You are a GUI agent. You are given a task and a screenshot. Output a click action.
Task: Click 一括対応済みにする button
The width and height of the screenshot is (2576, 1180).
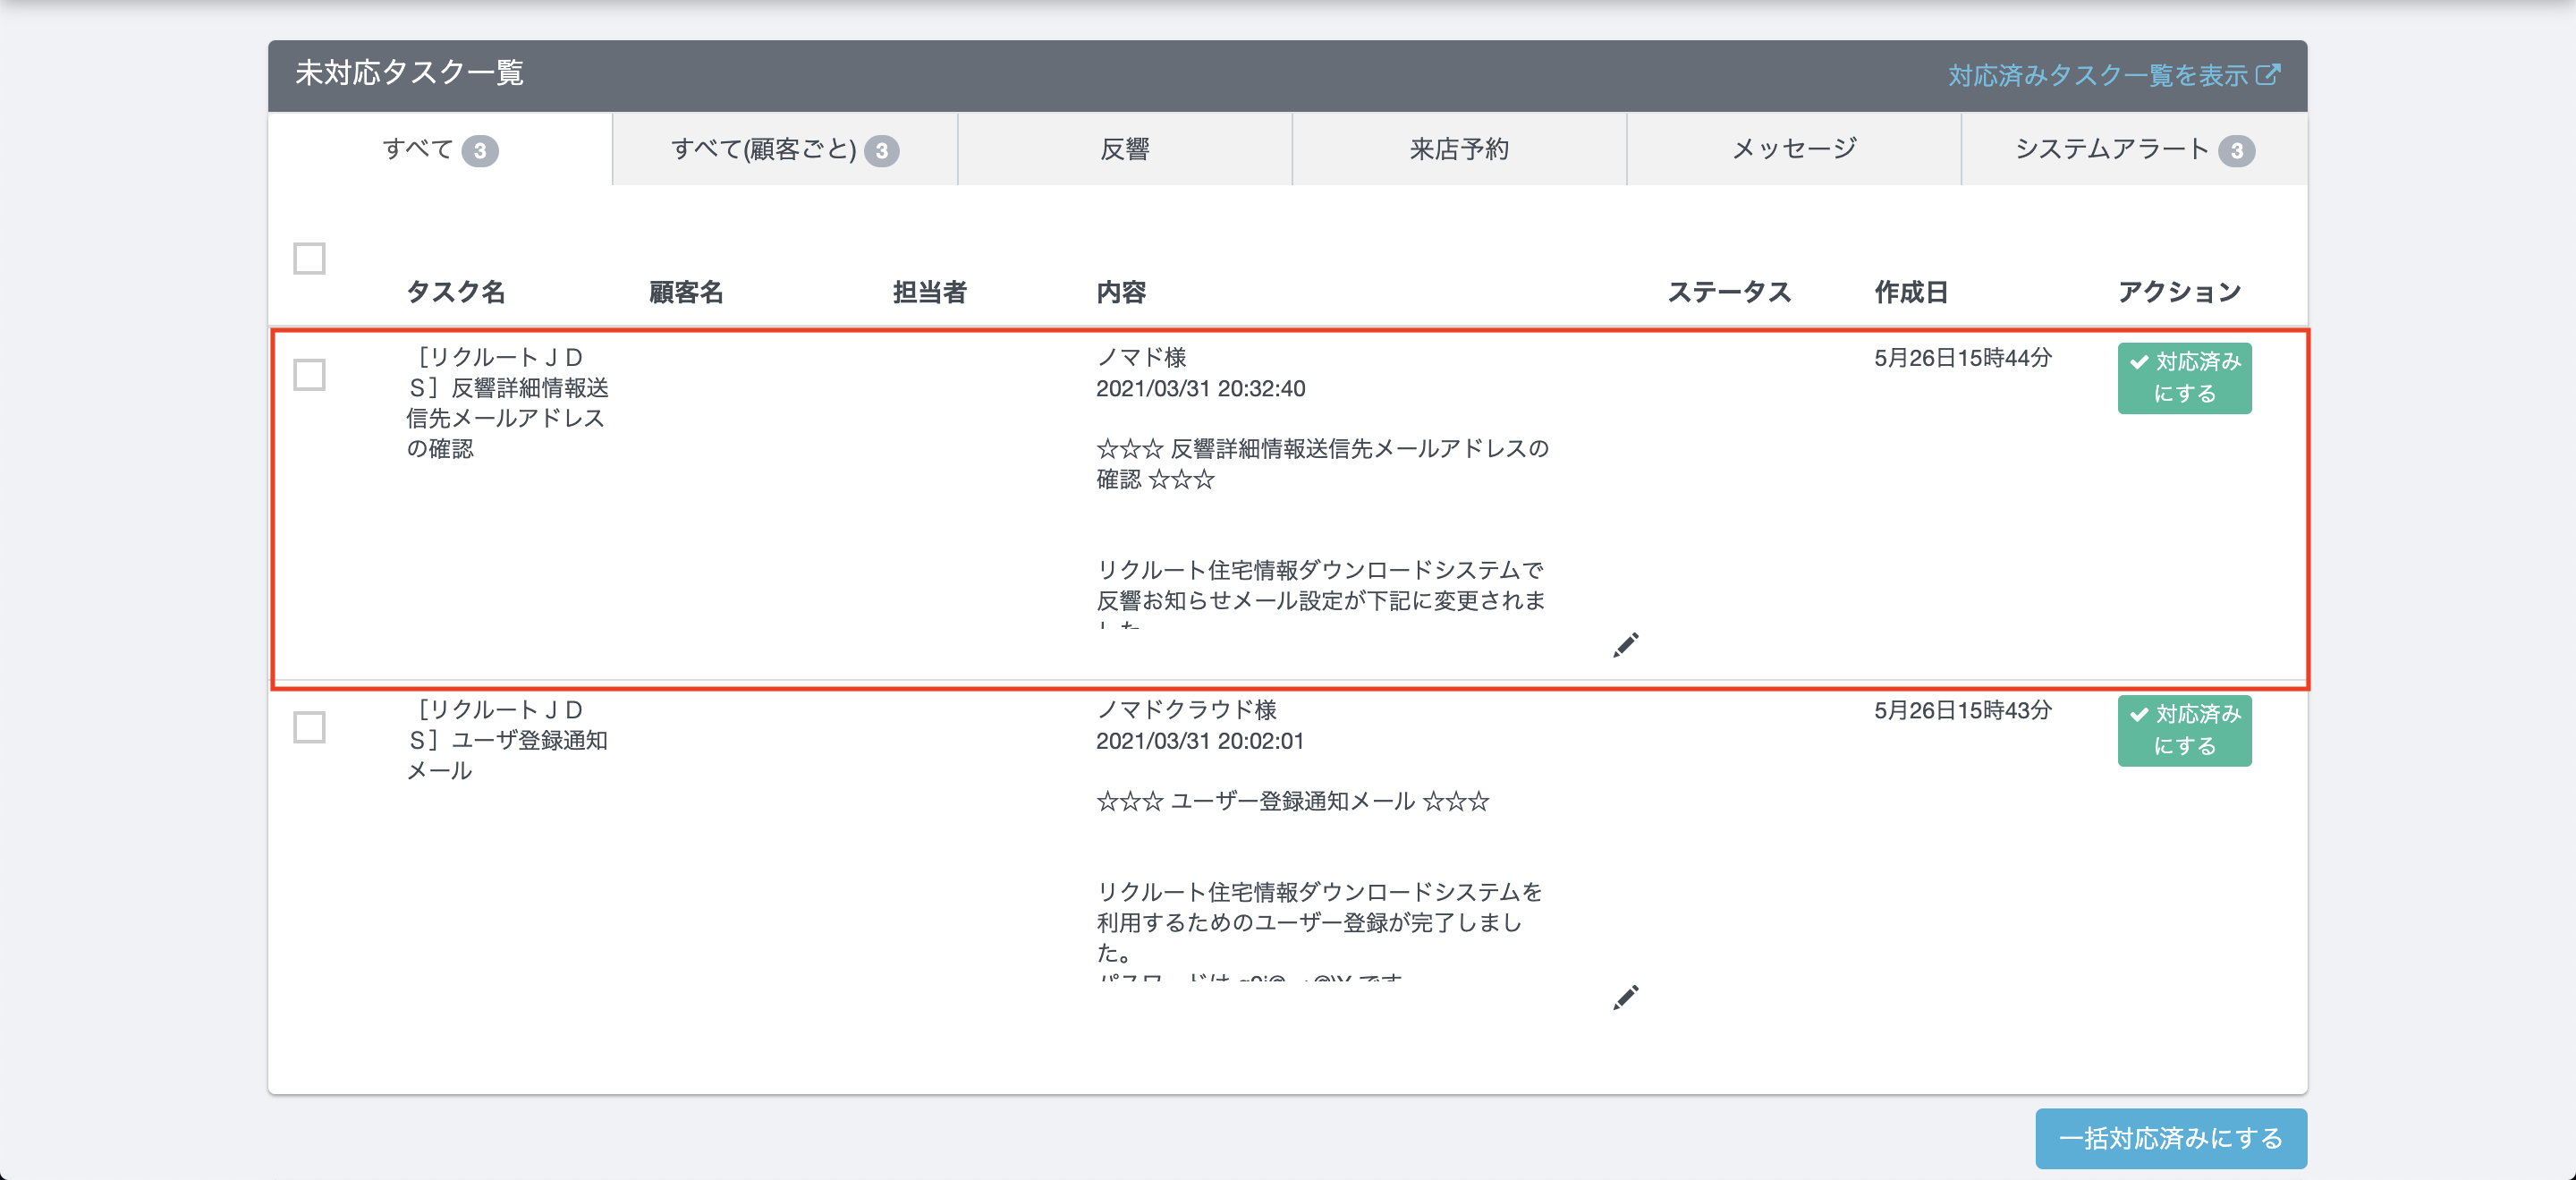click(x=2171, y=1138)
